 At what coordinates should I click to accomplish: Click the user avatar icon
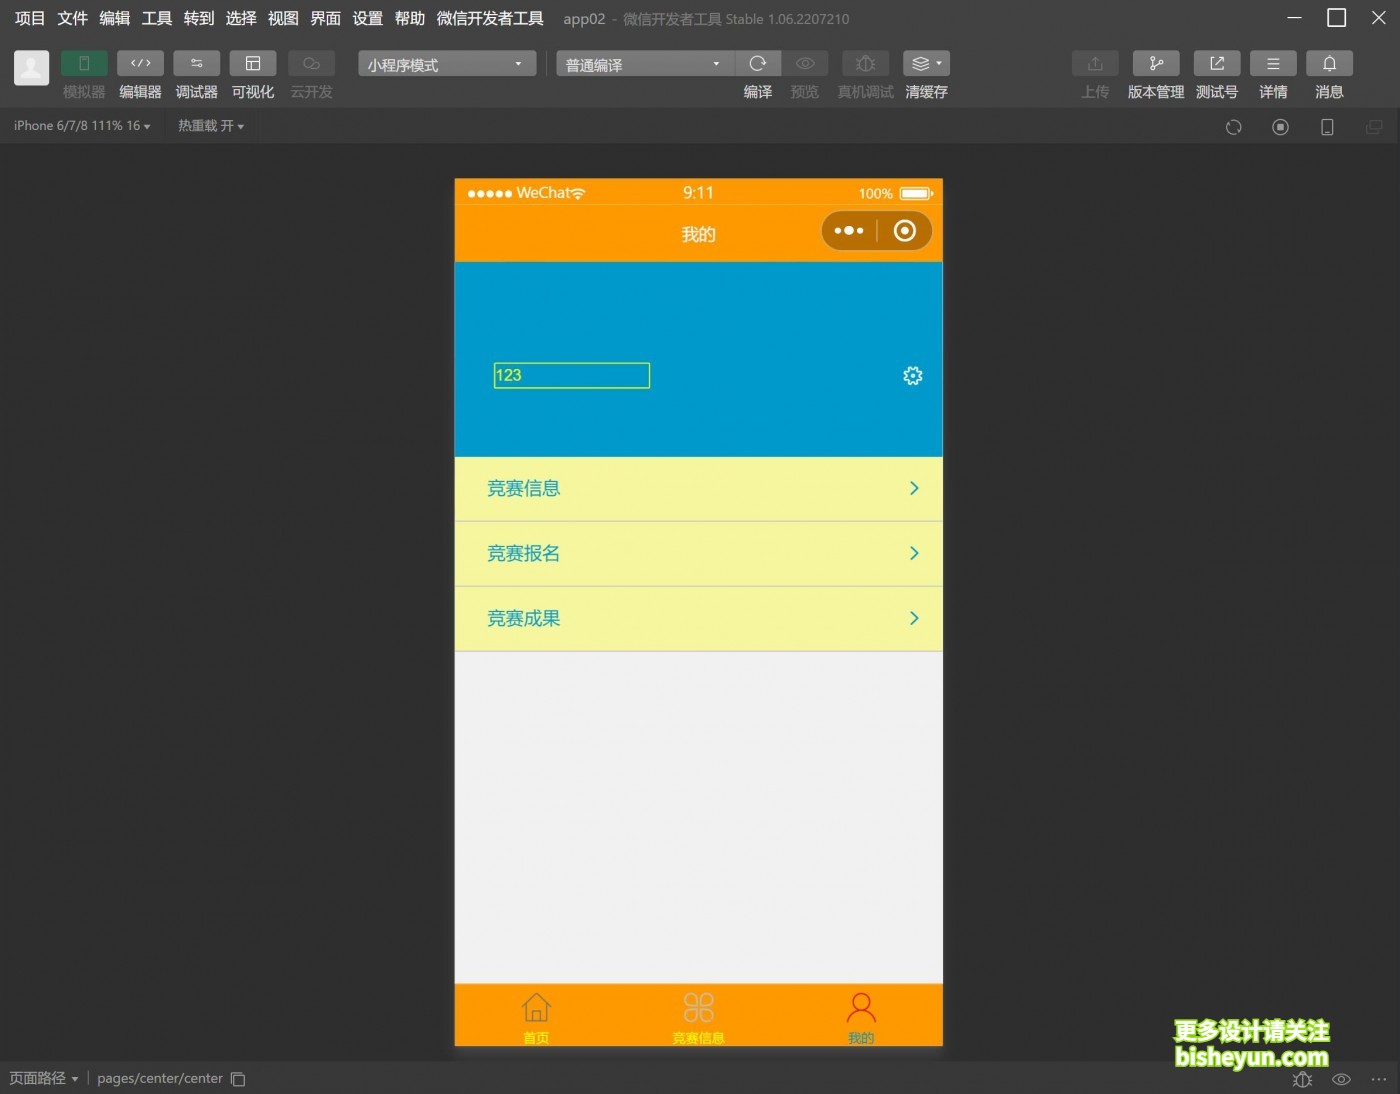(31, 68)
